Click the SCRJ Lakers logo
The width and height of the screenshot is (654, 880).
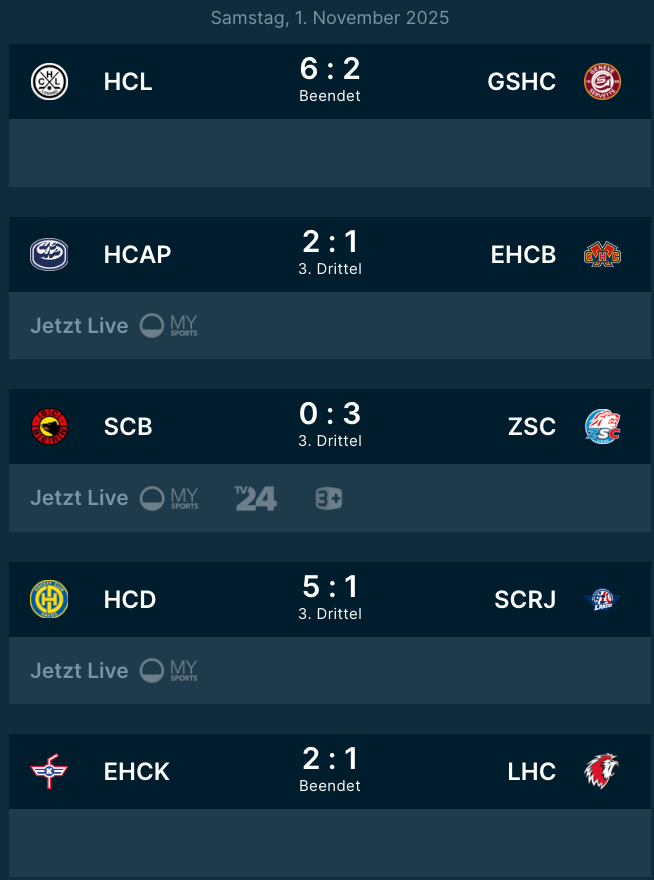(602, 599)
